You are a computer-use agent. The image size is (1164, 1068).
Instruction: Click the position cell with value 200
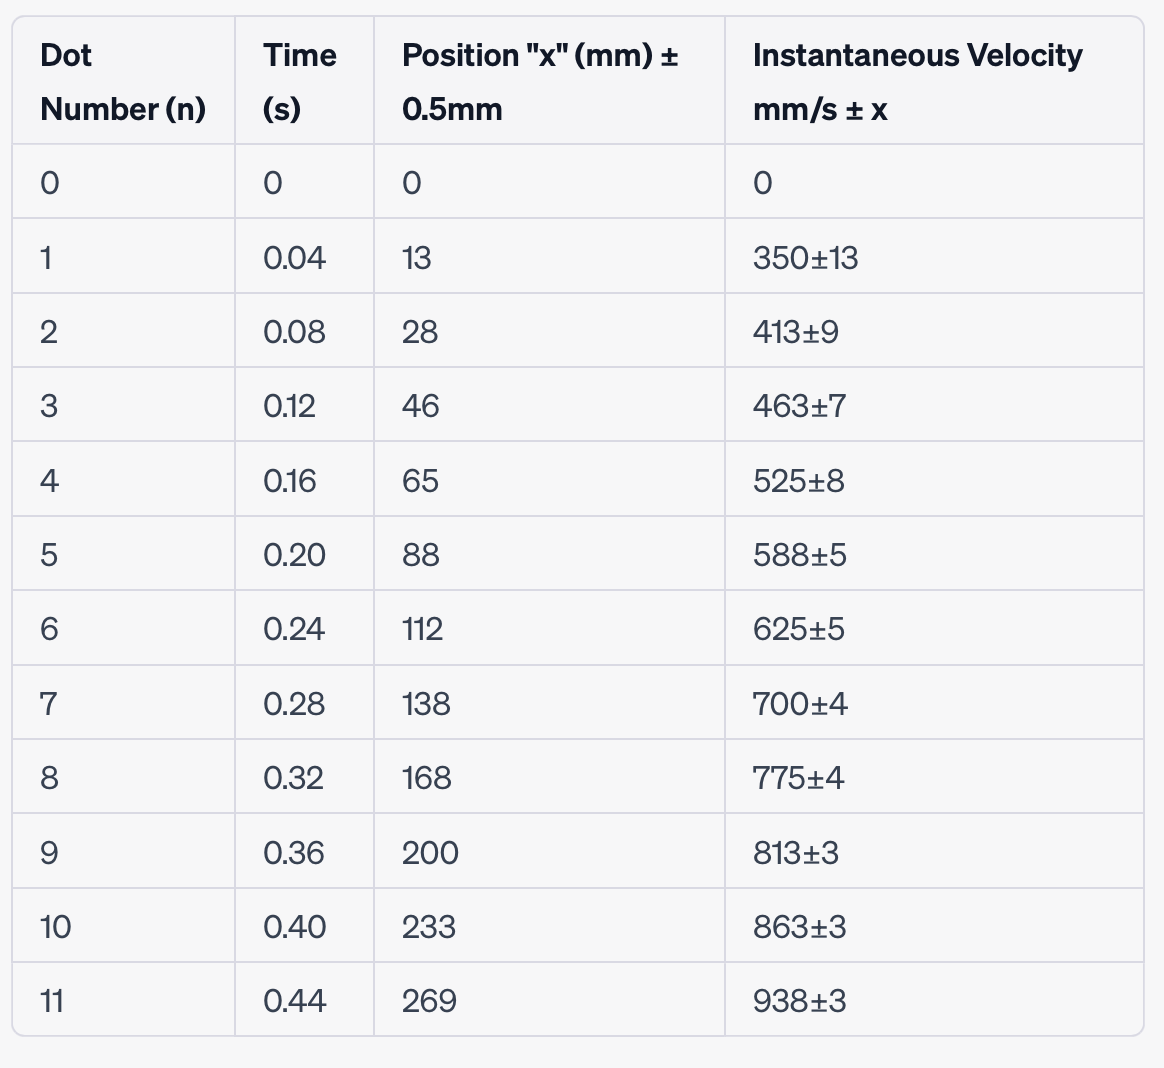click(x=430, y=853)
